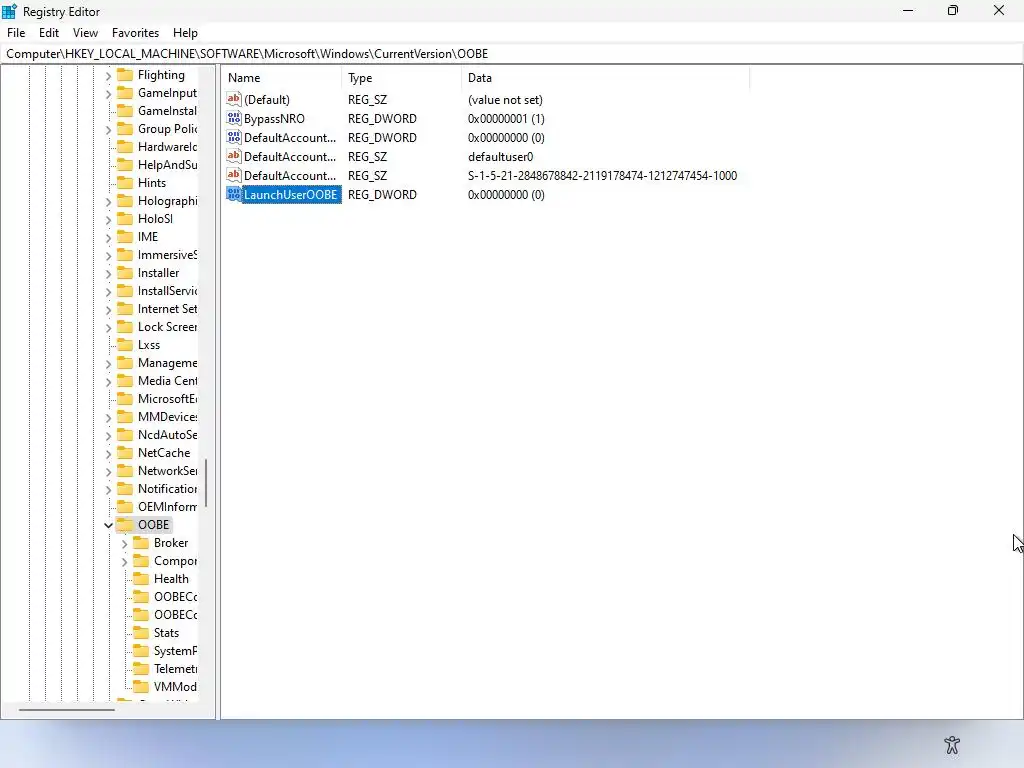
Task: Select the string icon of defaultuser0 row
Action: pyautogui.click(x=234, y=156)
